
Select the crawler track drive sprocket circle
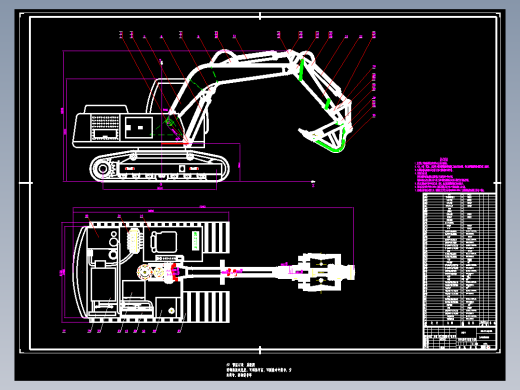[103, 168]
